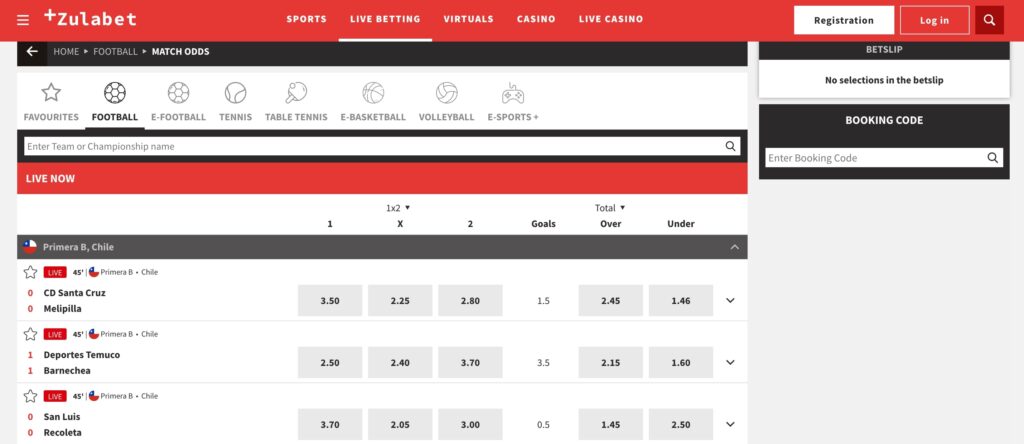Focus the team or championship search field
The width and height of the screenshot is (1024, 444).
click(x=382, y=146)
